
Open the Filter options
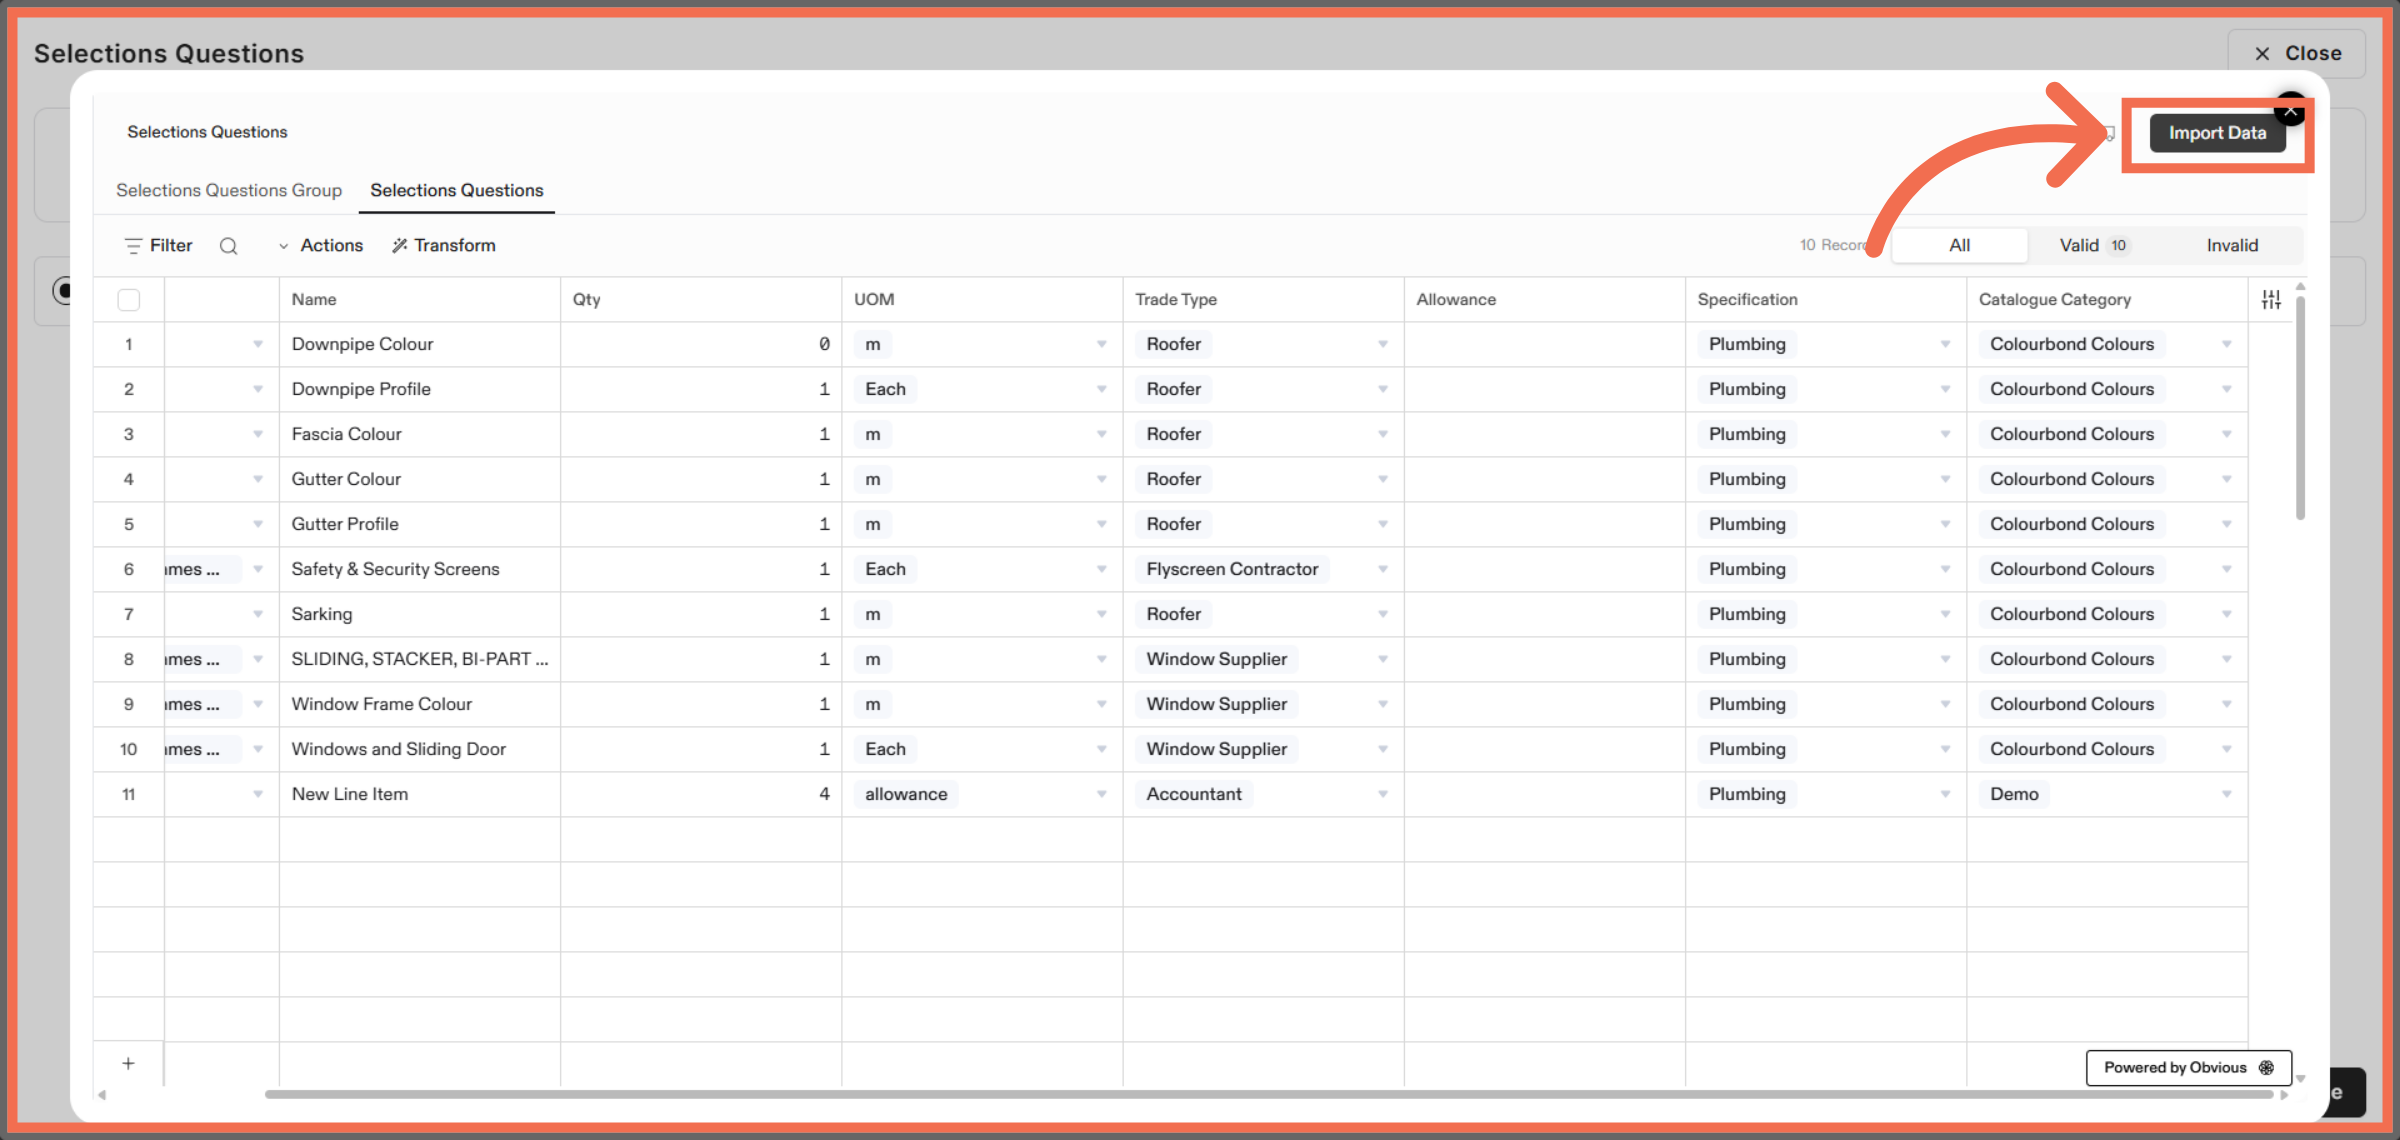(x=157, y=245)
